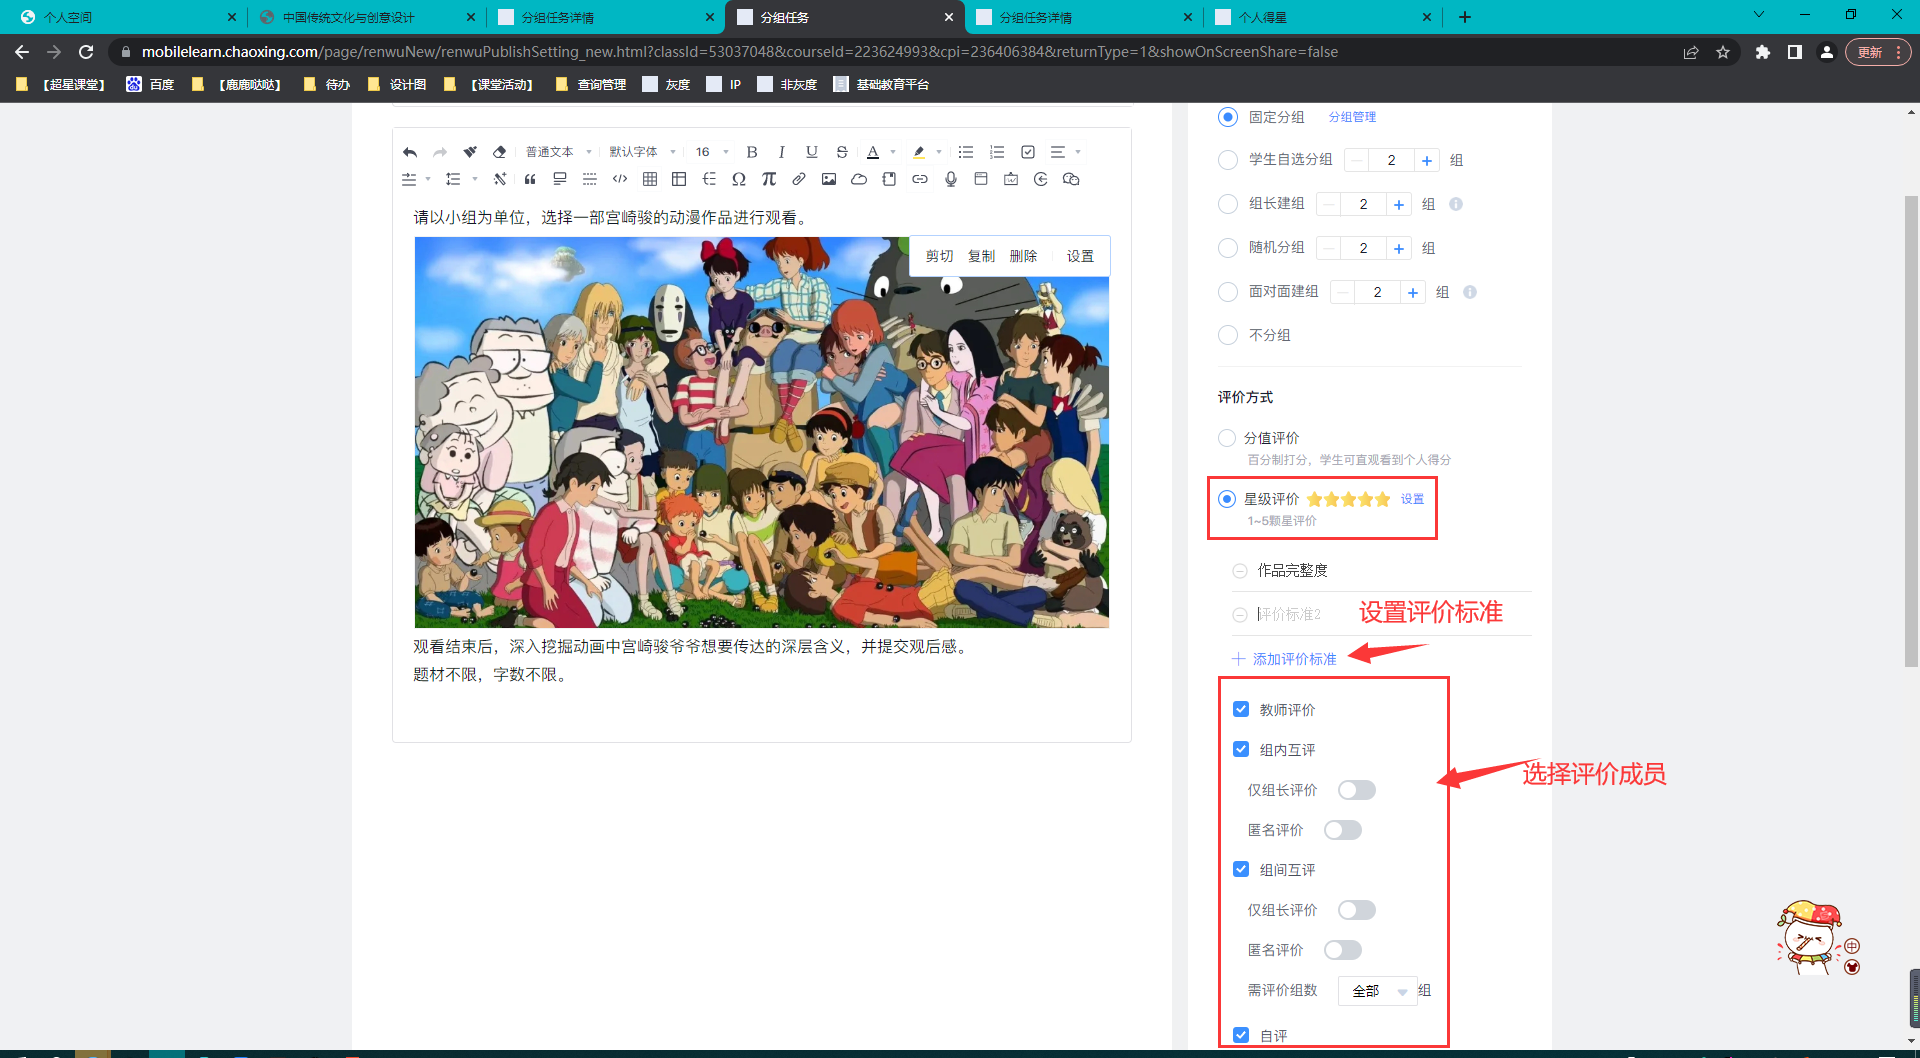Open the 课堂活动 bookmark folder
This screenshot has height=1058, width=1920.
[x=489, y=84]
